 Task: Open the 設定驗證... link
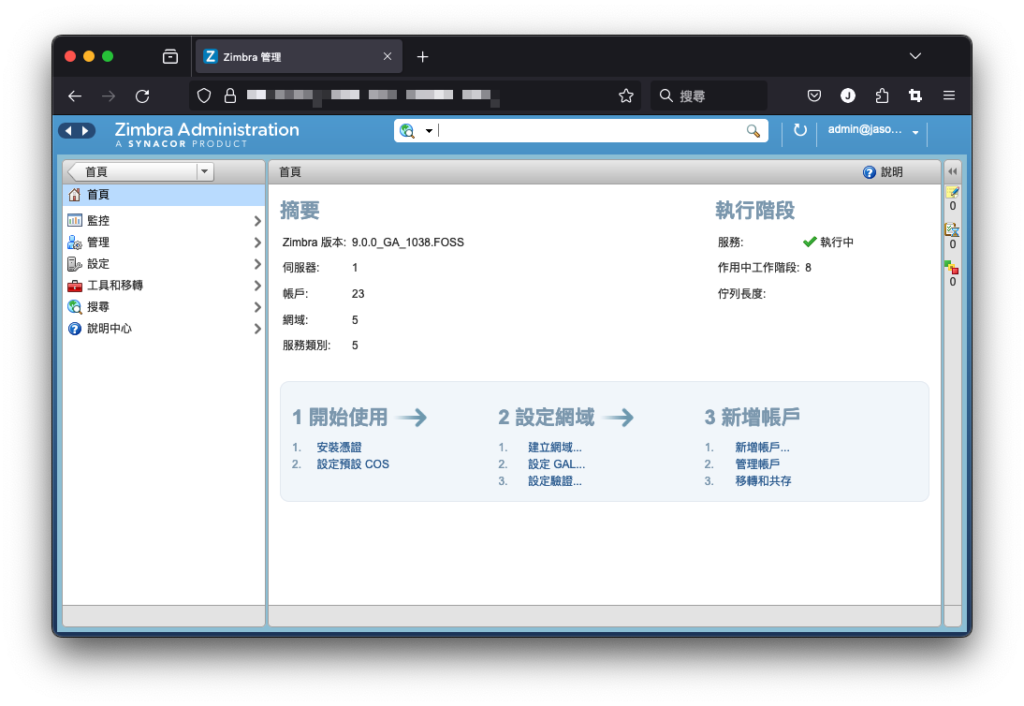[x=554, y=481]
